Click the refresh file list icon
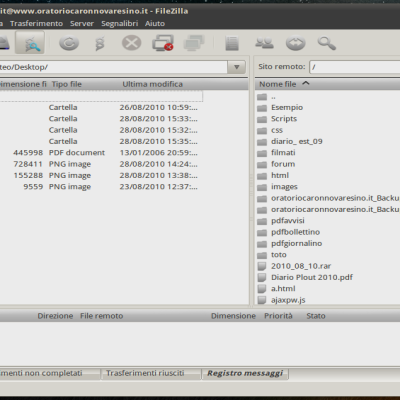Image resolution: width=400 pixels, height=400 pixels. 69,43
